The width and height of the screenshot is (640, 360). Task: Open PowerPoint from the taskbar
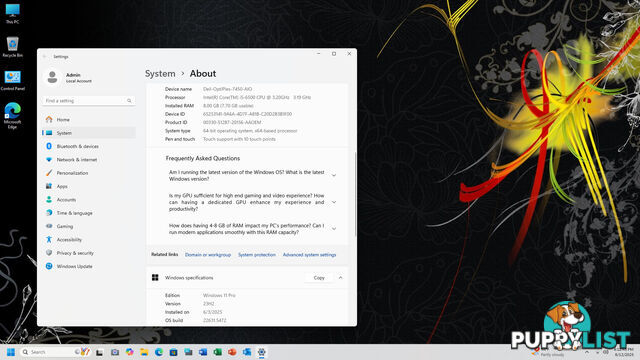(232, 352)
